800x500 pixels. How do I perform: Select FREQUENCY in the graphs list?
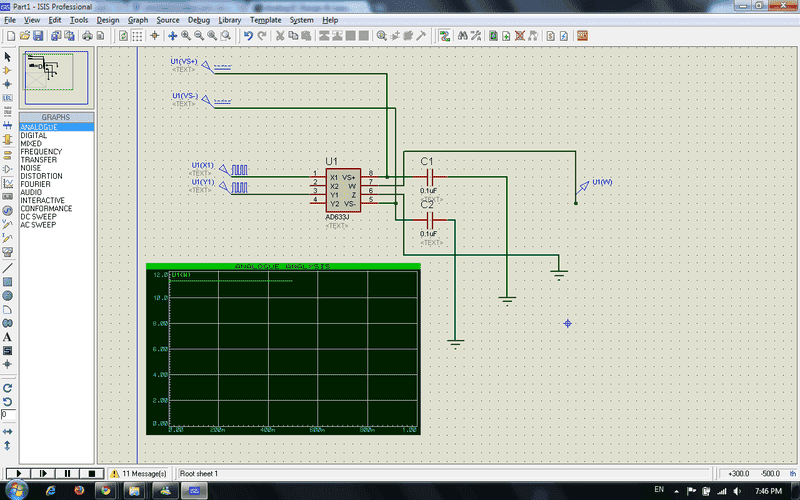[41, 152]
